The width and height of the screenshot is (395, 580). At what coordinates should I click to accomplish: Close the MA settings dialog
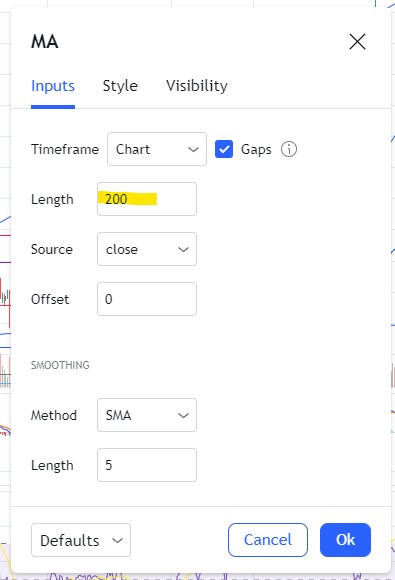pyautogui.click(x=357, y=41)
